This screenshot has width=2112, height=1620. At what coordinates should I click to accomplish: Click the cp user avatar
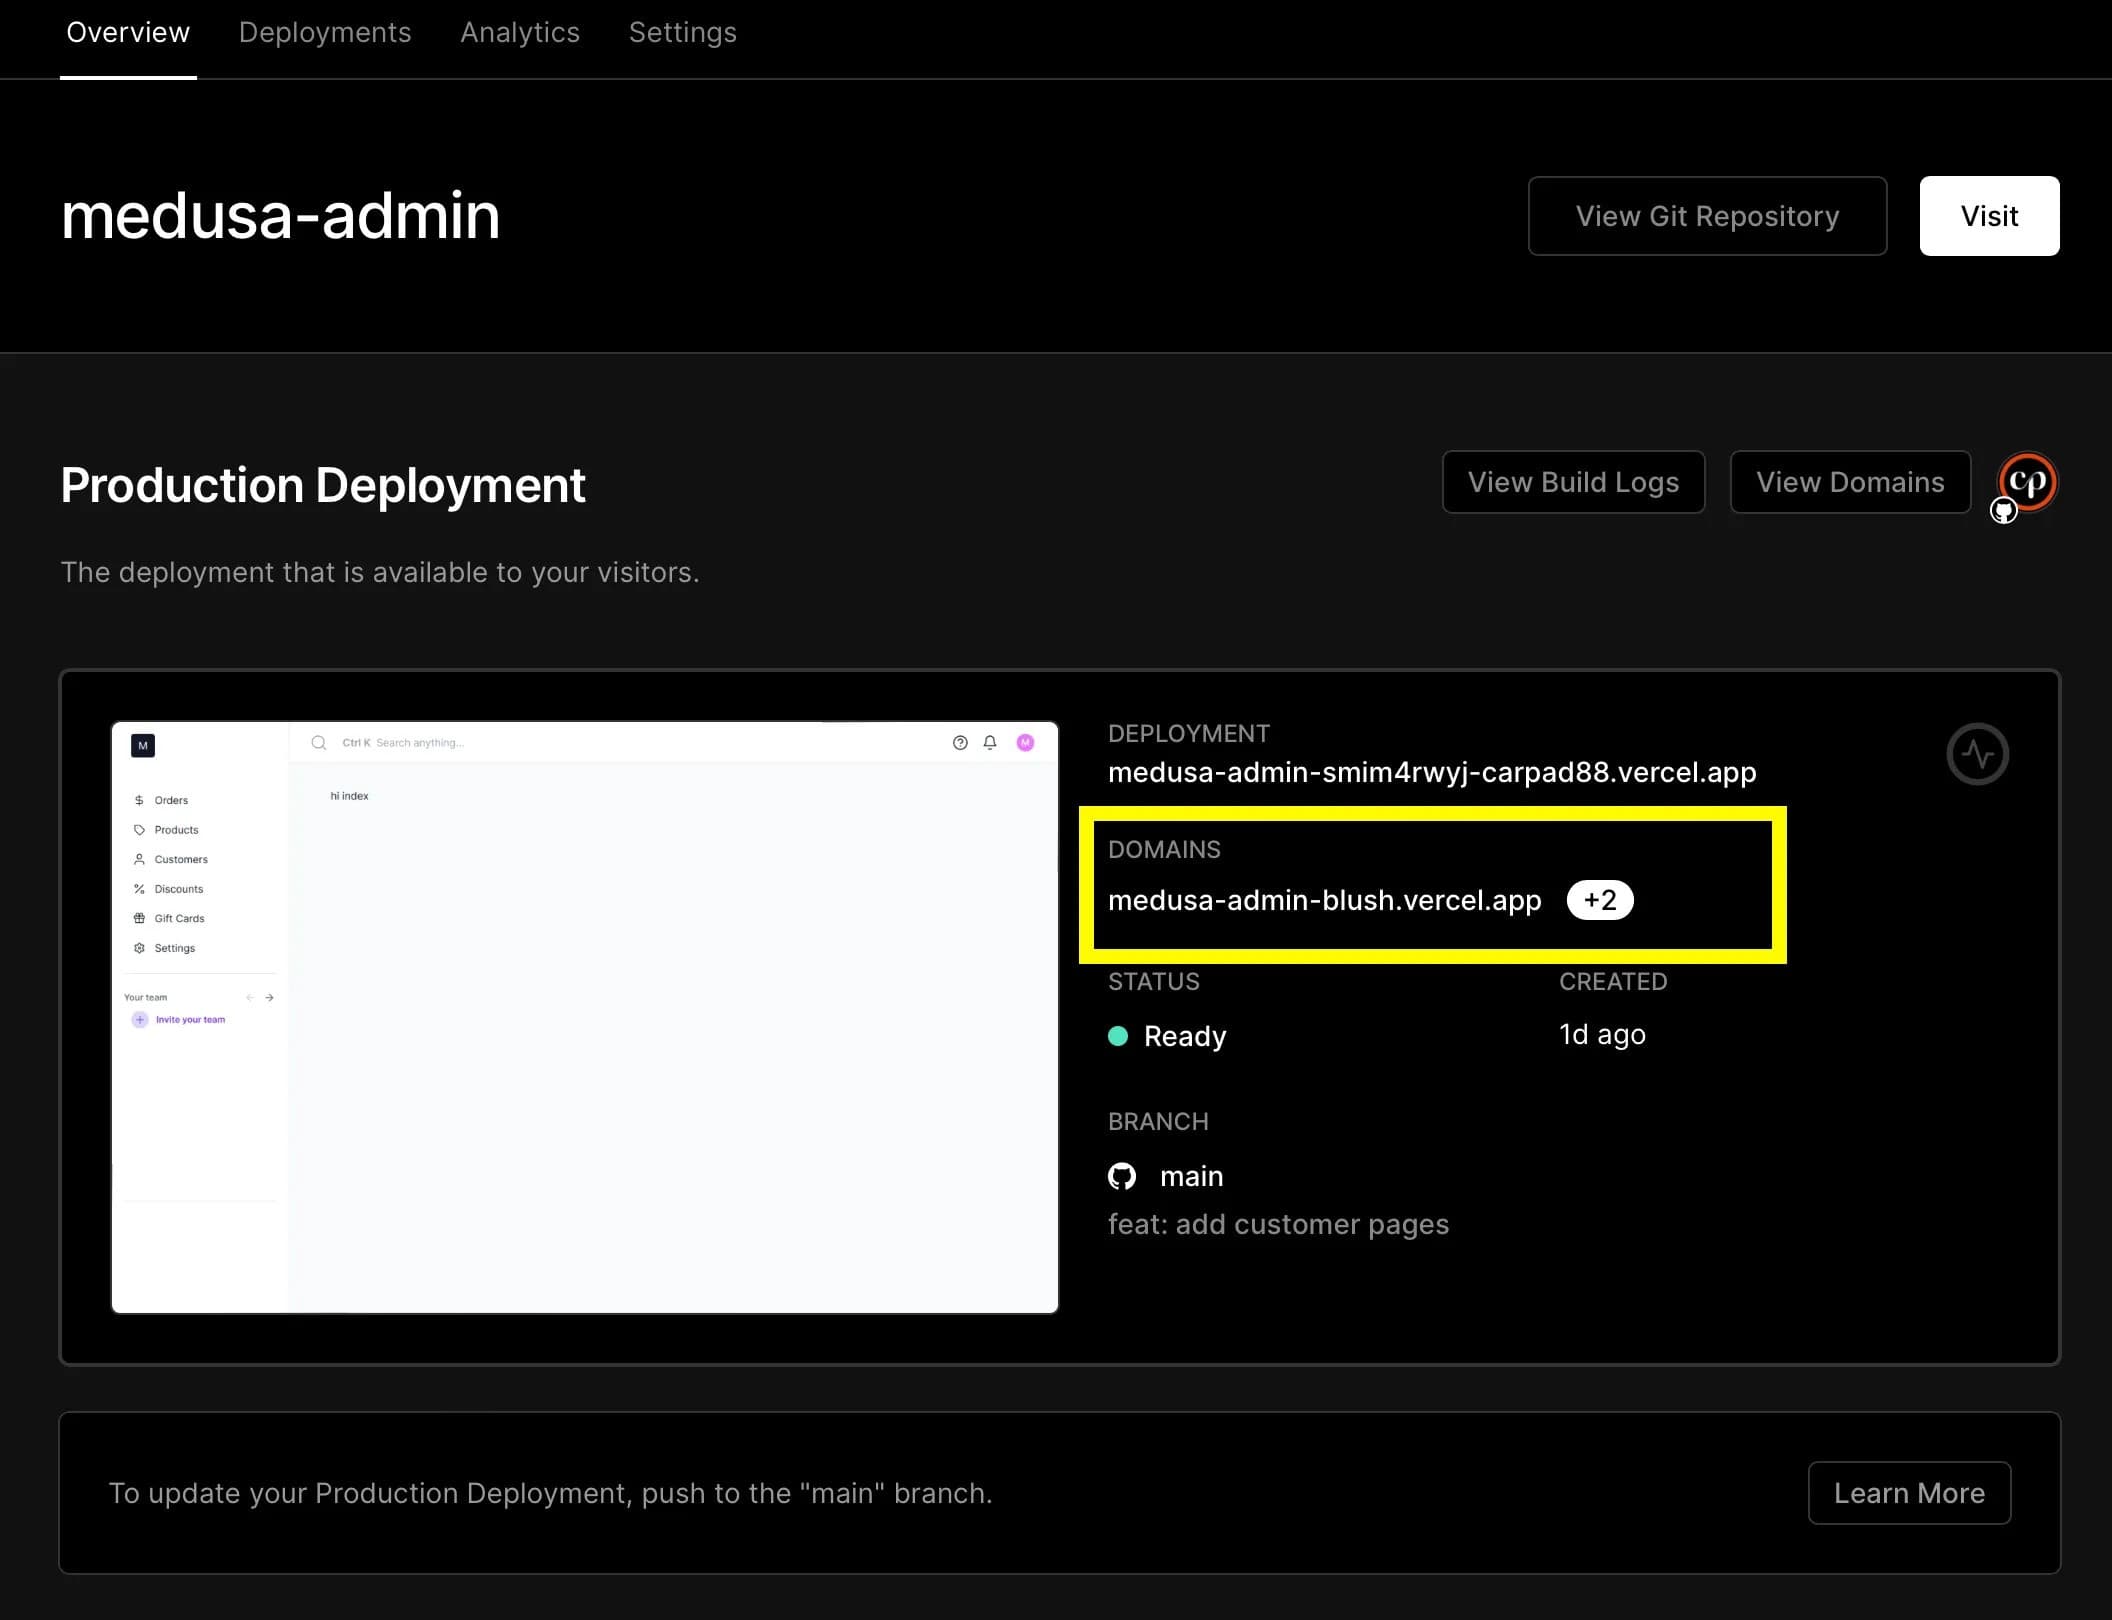2027,483
